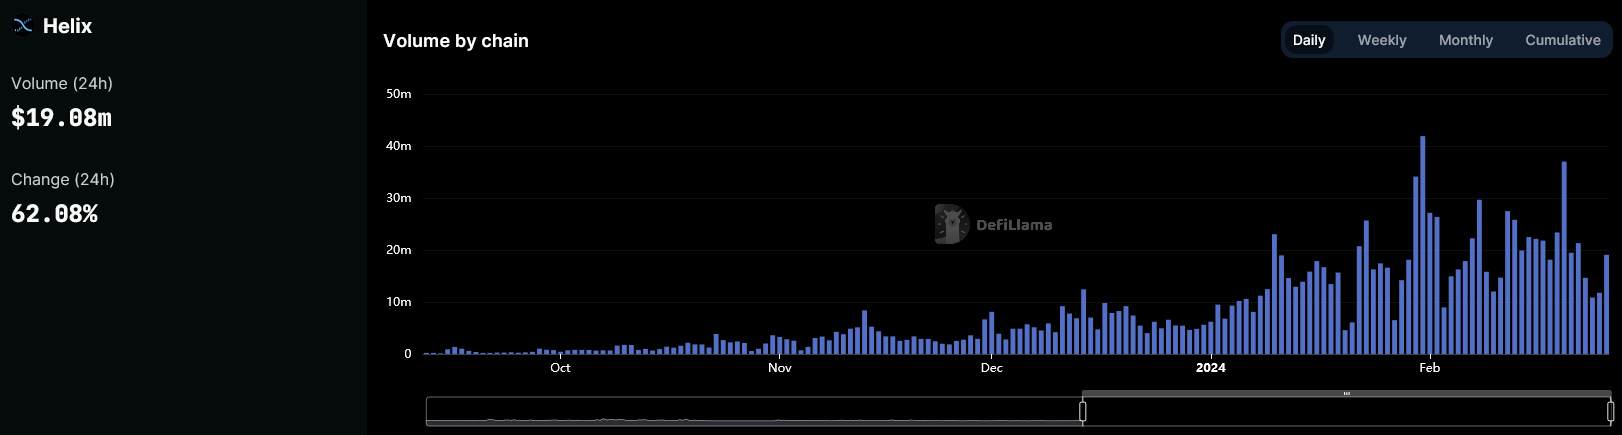This screenshot has width=1622, height=435.
Task: Click the Nov x-axis label
Action: [x=780, y=368]
